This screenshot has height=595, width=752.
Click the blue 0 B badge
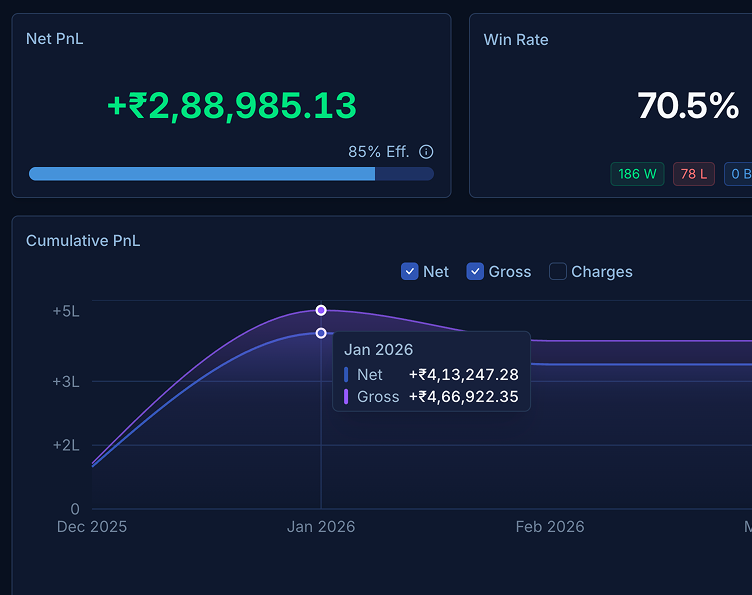(x=739, y=174)
